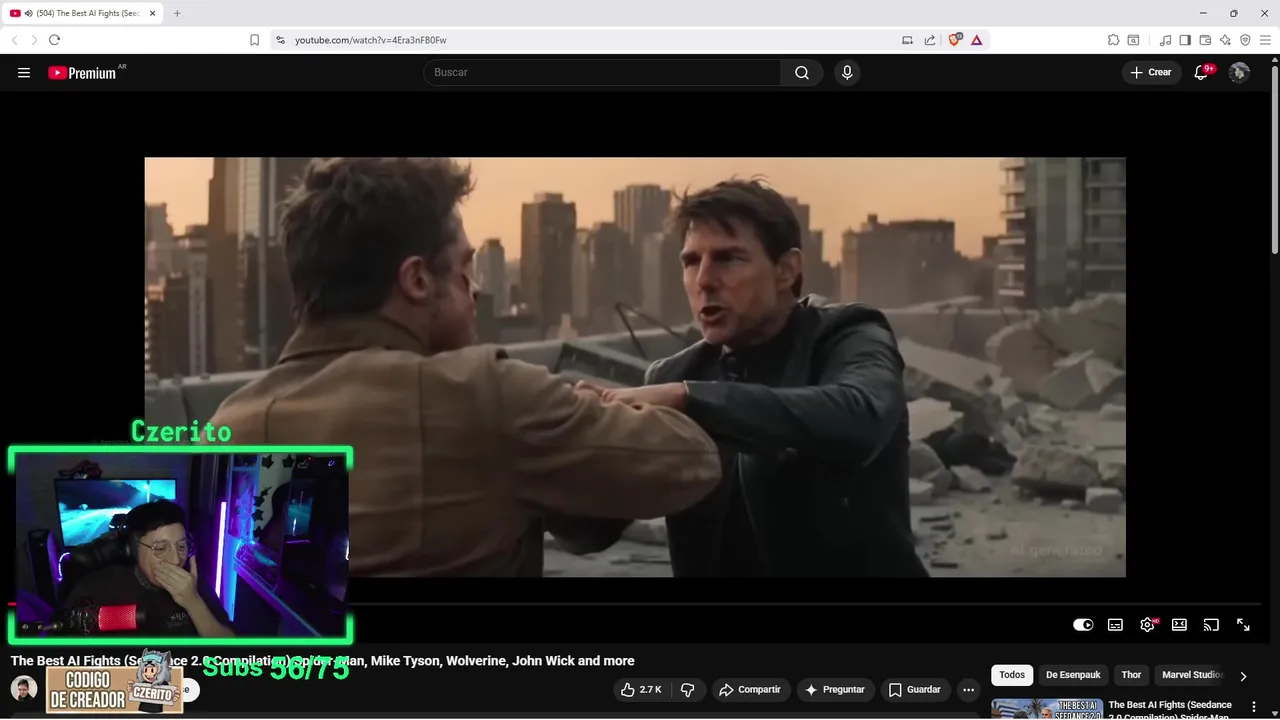Click the address bar URL
Screen dimensions: 1280x720
[370, 40]
